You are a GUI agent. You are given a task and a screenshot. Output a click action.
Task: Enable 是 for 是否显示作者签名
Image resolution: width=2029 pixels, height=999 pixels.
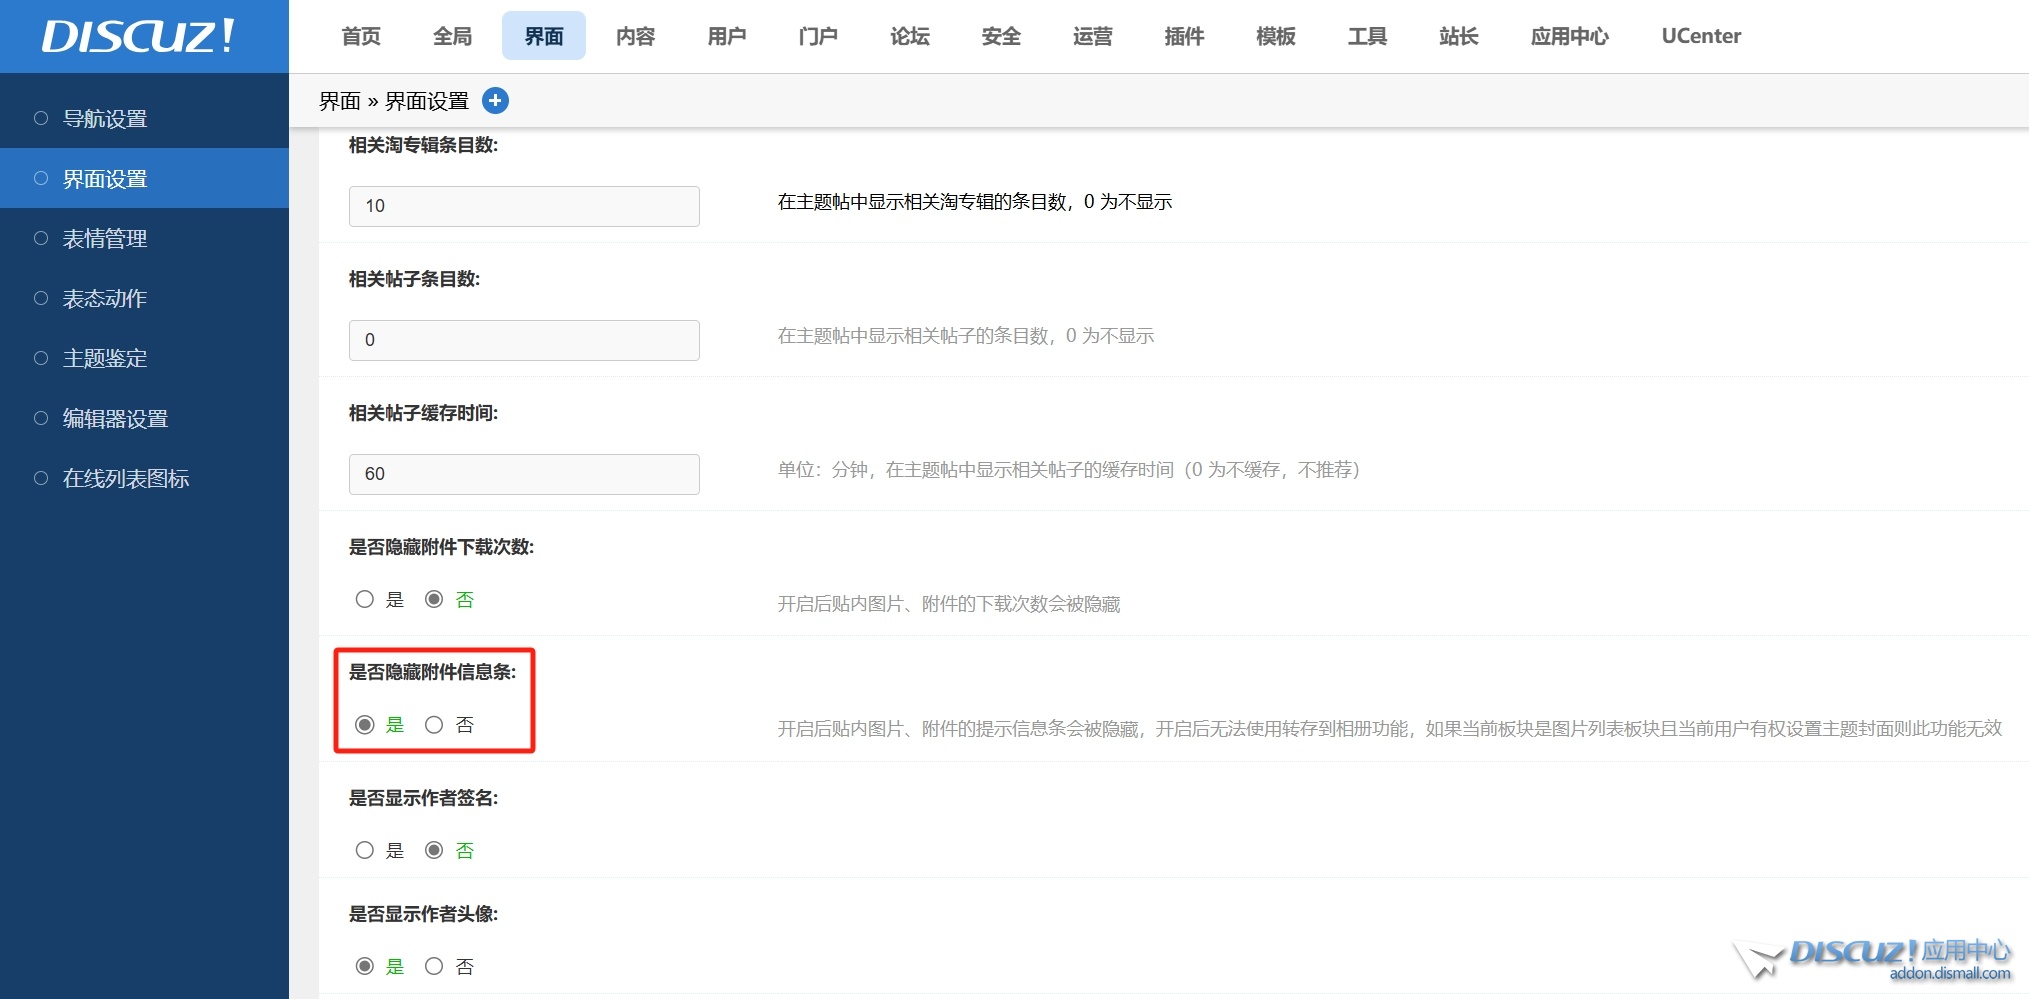point(365,851)
